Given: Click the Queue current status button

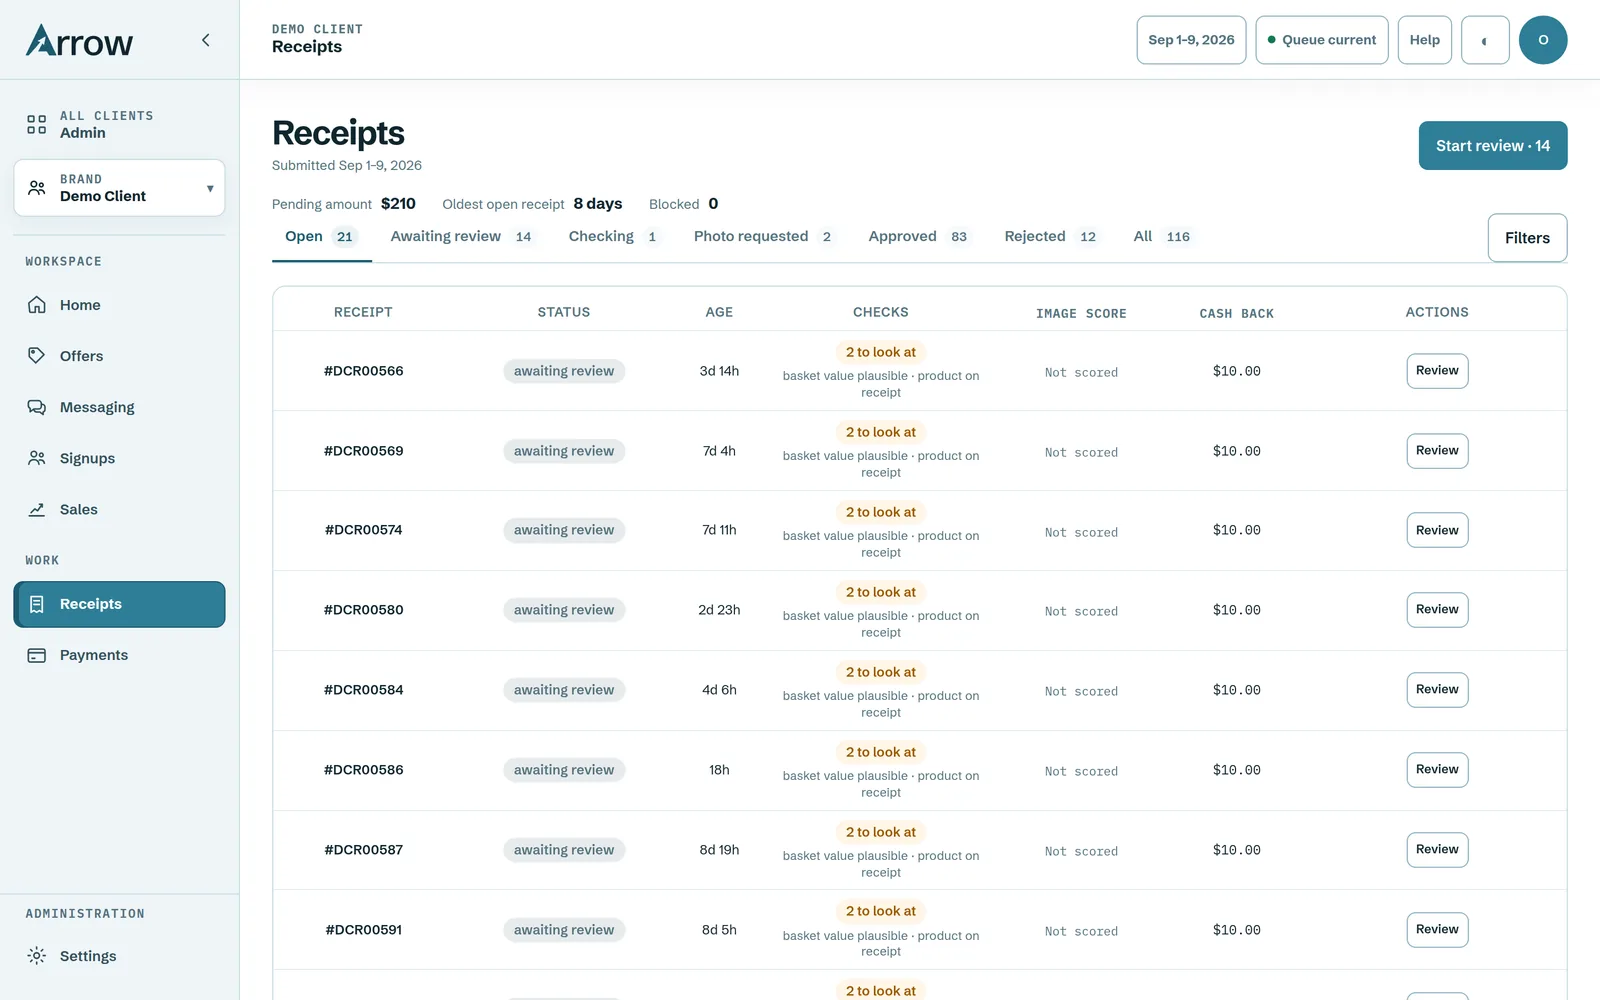Looking at the screenshot, I should click(1321, 40).
